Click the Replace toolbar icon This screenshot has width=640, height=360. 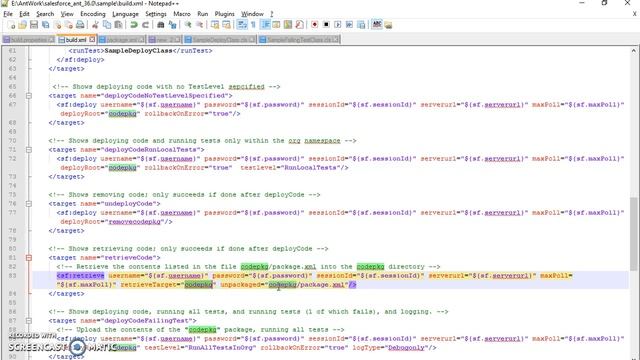pos(172,25)
